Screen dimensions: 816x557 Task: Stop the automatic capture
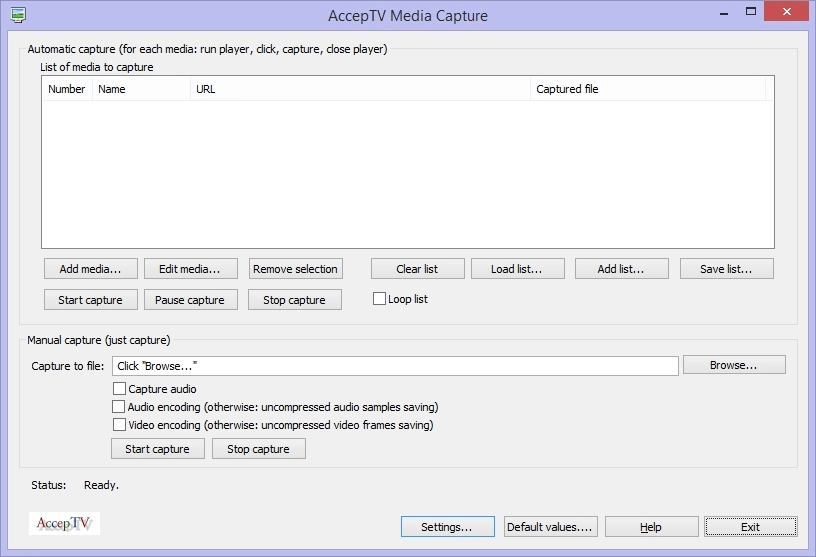tap(295, 300)
